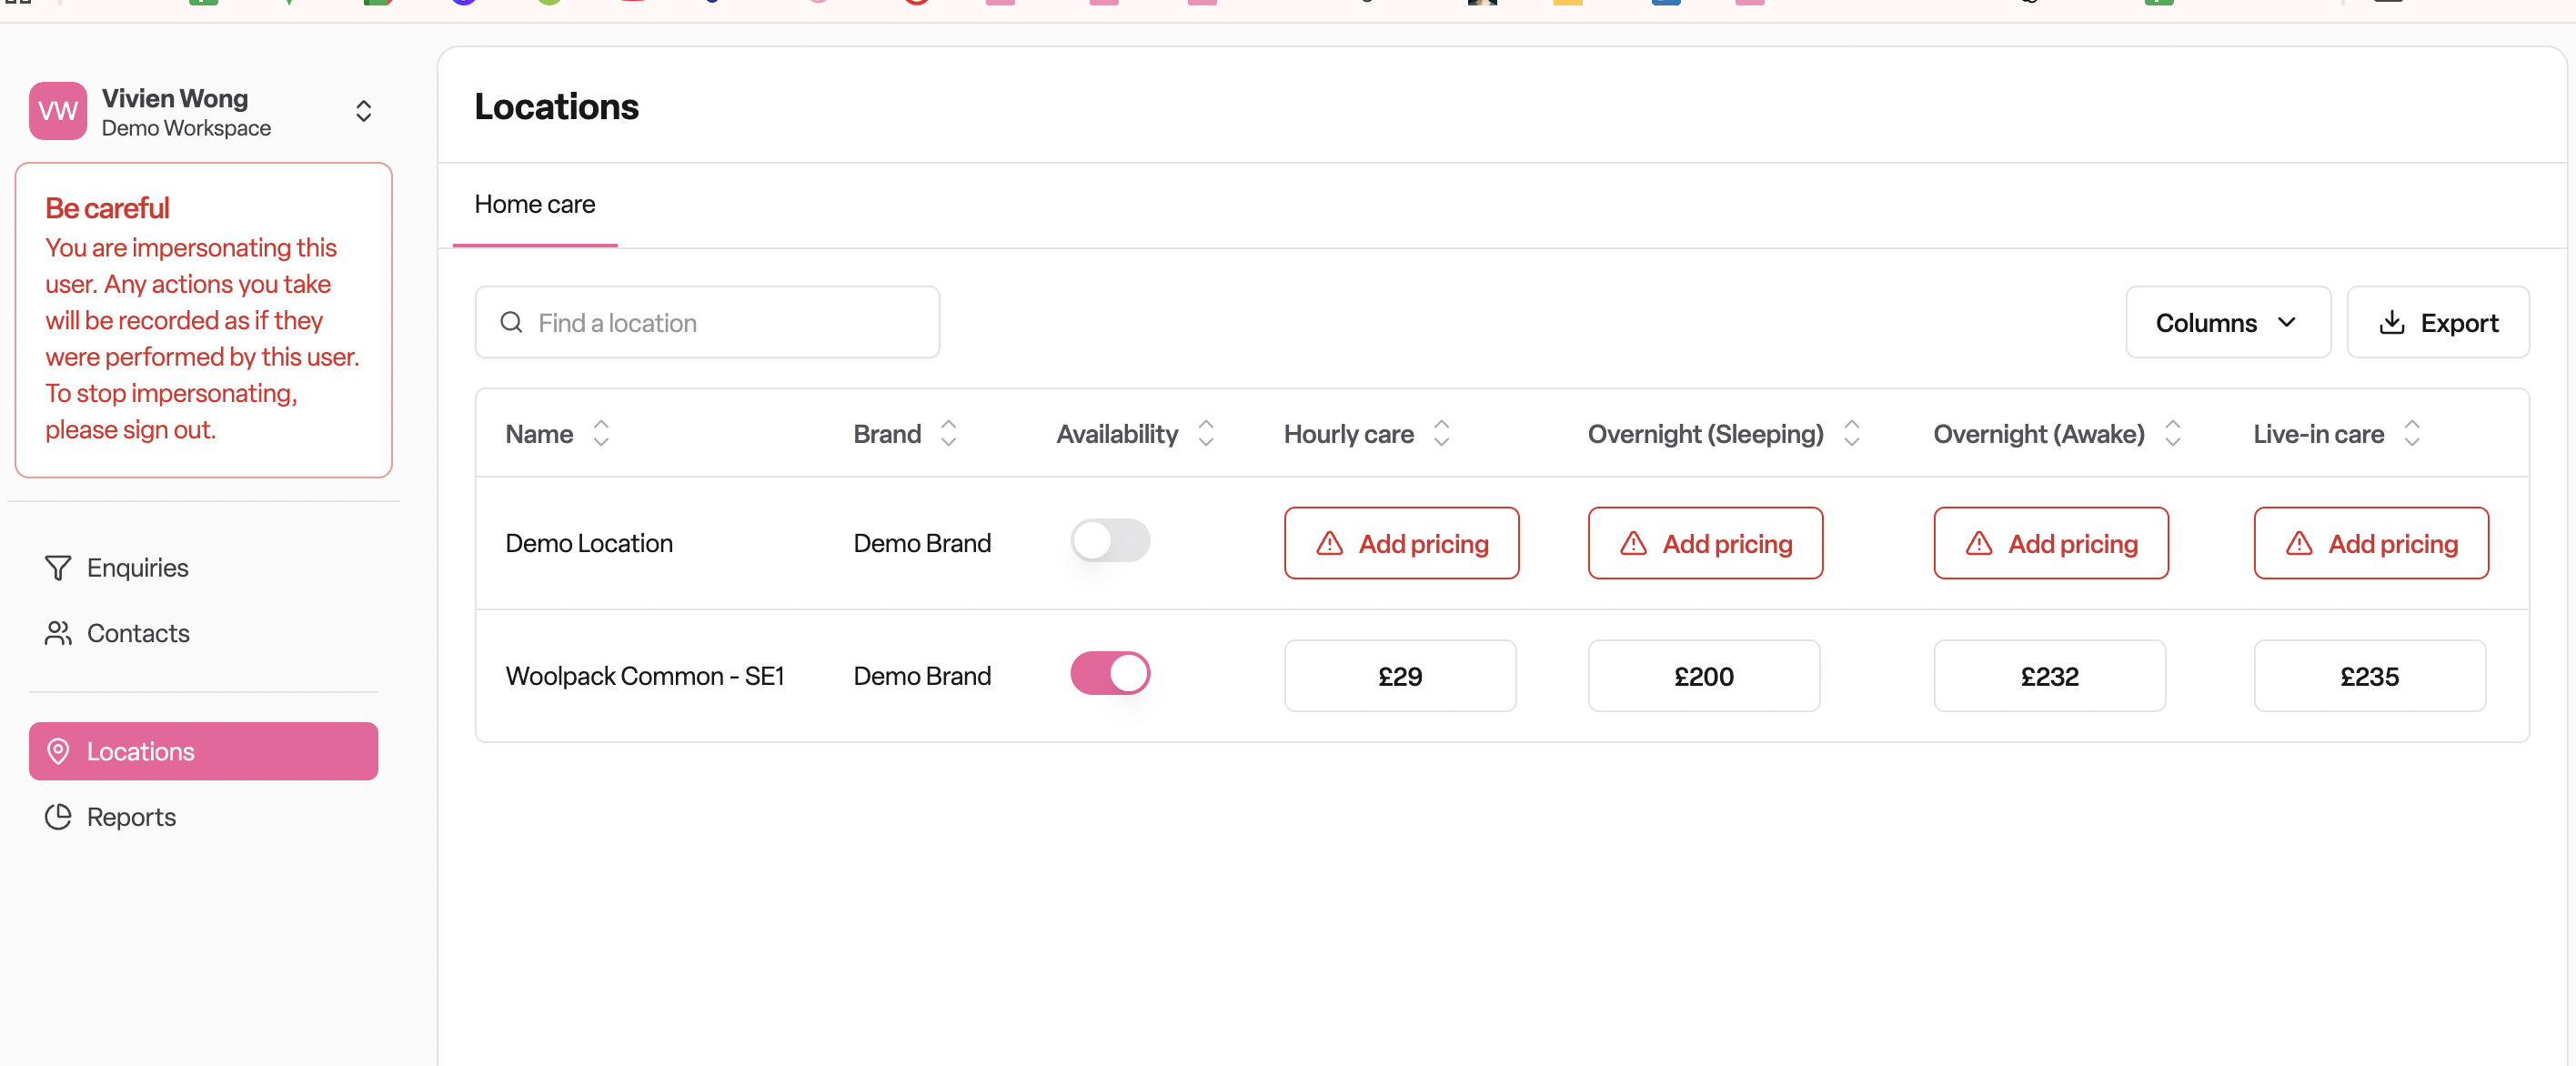
Task: Click the Enquiries funnel icon
Action: pyautogui.click(x=58, y=568)
